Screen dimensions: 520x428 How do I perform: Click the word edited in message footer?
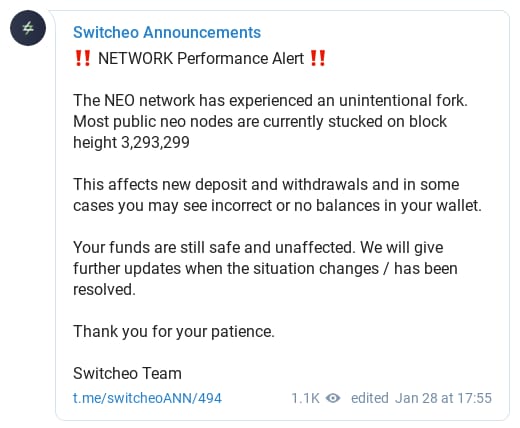(x=370, y=398)
